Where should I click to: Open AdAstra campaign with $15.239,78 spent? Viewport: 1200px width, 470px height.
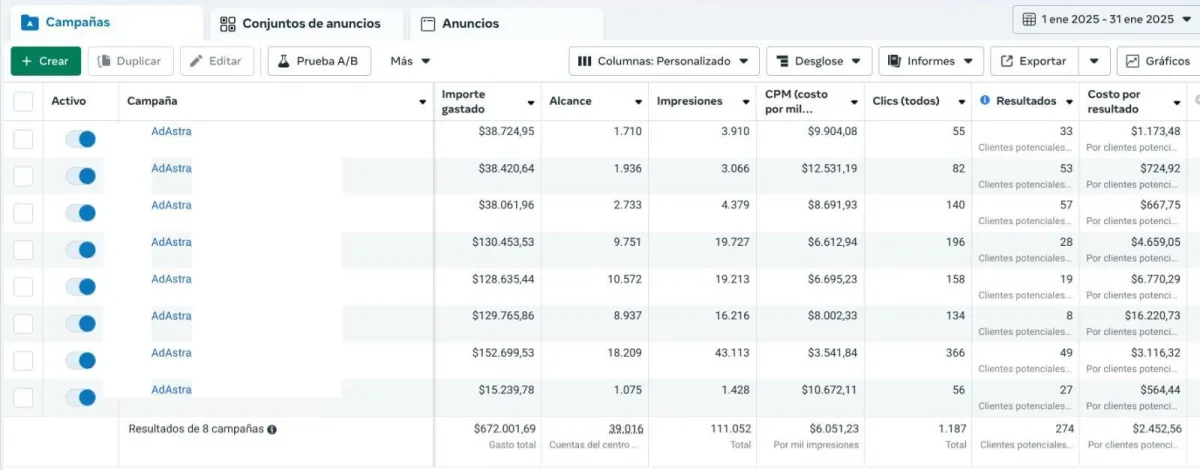171,390
